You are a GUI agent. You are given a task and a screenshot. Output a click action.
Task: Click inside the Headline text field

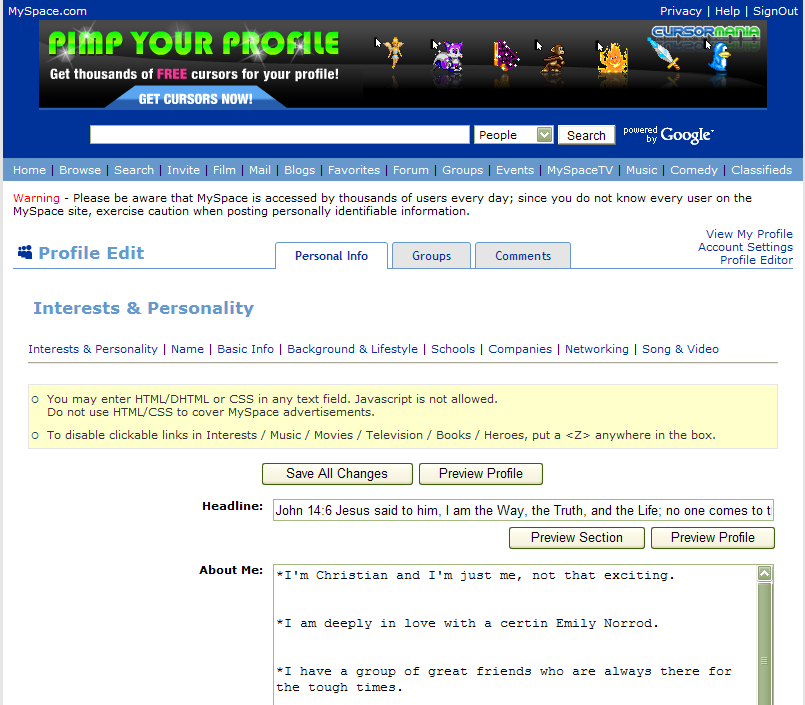coord(520,510)
